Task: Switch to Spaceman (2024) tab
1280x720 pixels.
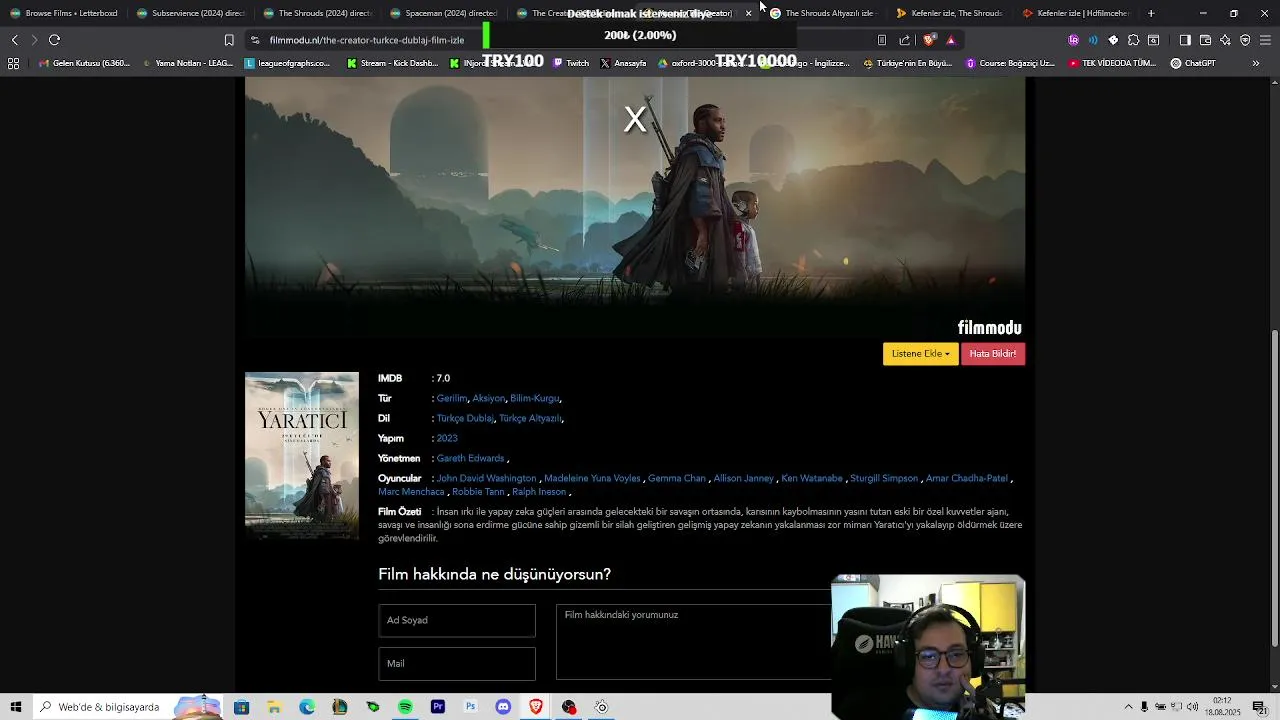Action: [443, 13]
